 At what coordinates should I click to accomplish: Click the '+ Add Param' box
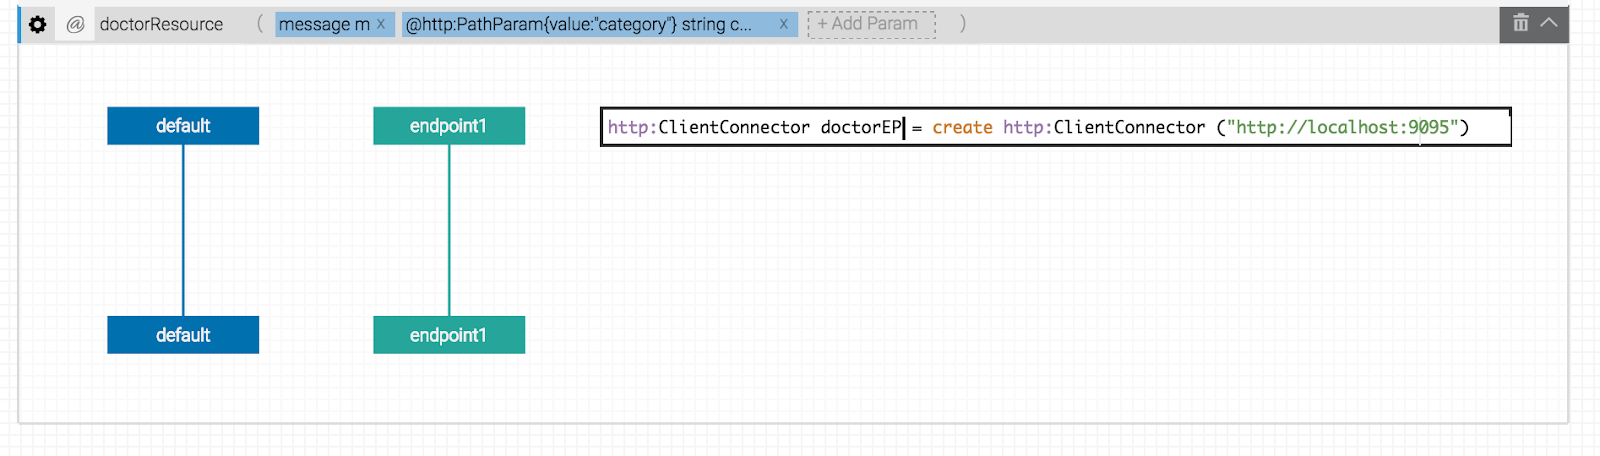click(x=872, y=24)
